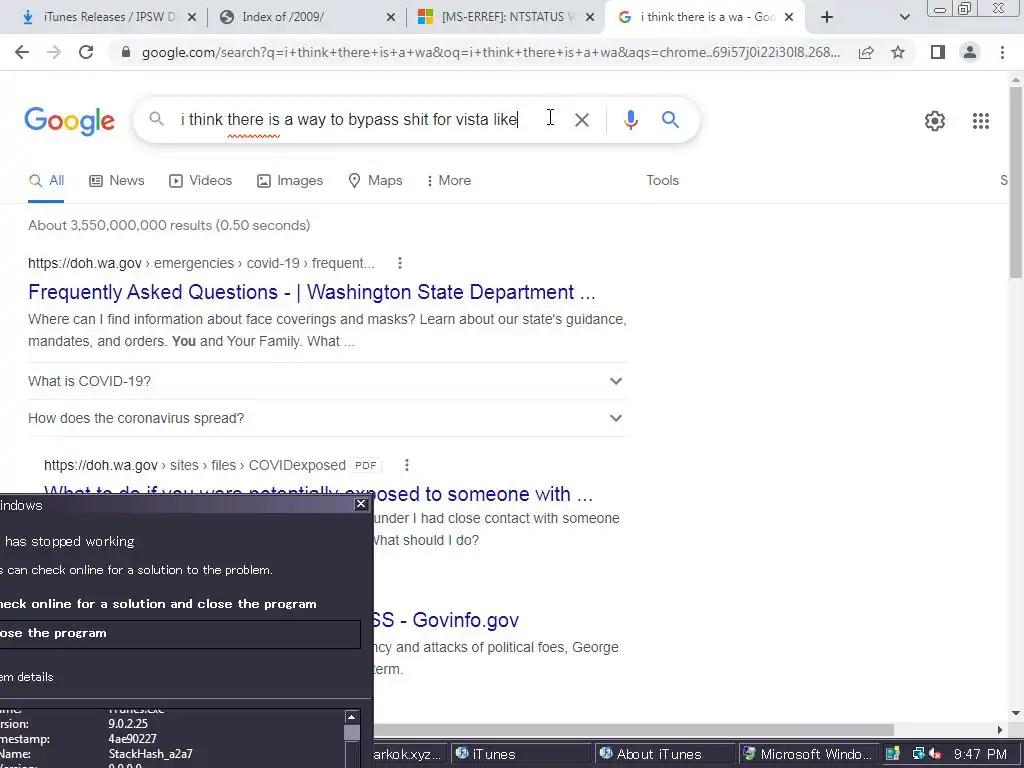Click inside the Google search box text
Viewport: 1024px width, 768px height.
[x=349, y=120]
